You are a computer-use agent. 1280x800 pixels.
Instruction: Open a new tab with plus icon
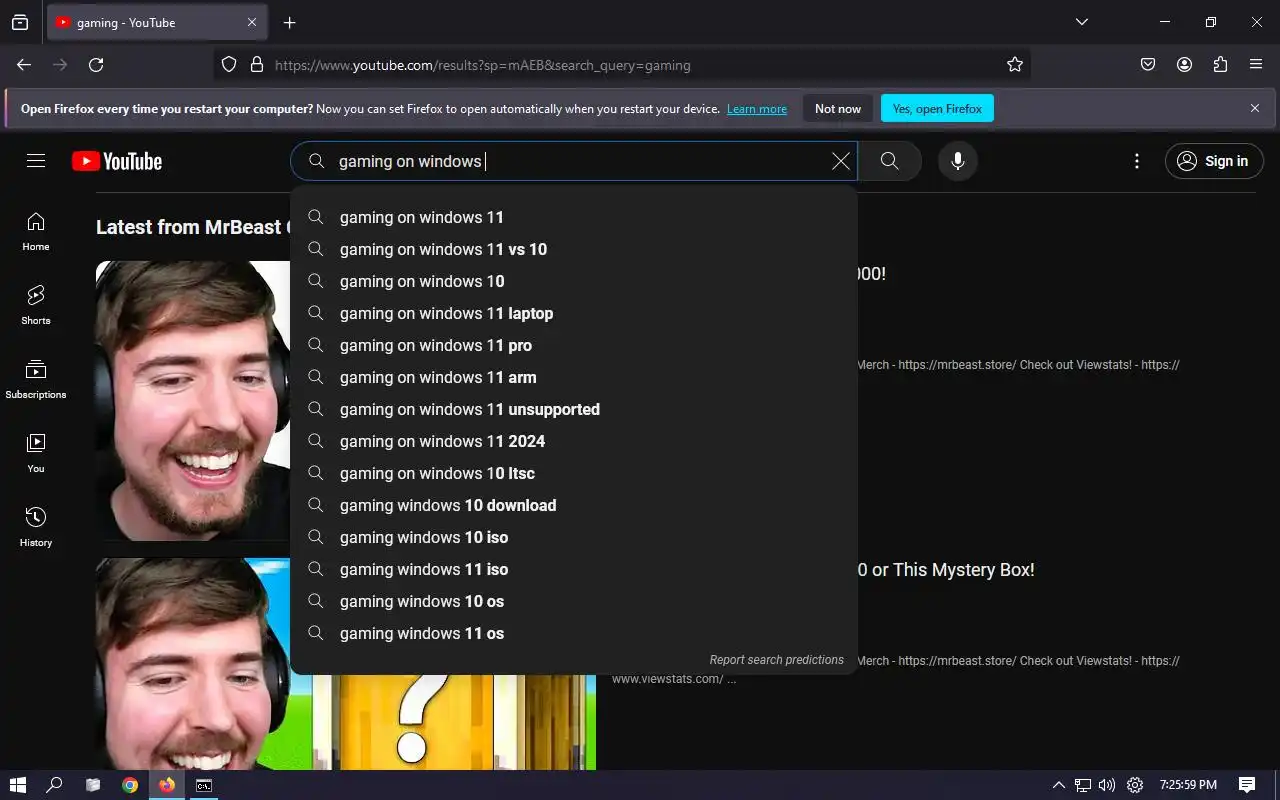[x=289, y=22]
